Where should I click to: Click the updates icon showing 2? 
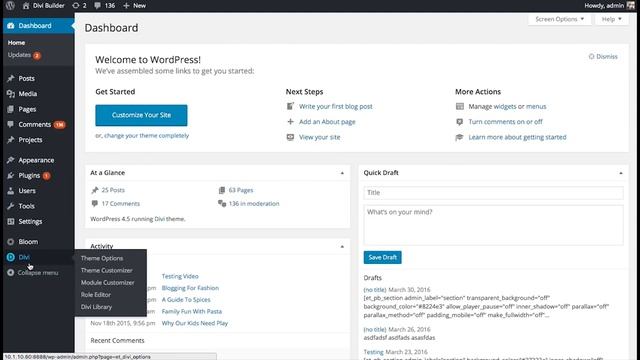coord(79,6)
